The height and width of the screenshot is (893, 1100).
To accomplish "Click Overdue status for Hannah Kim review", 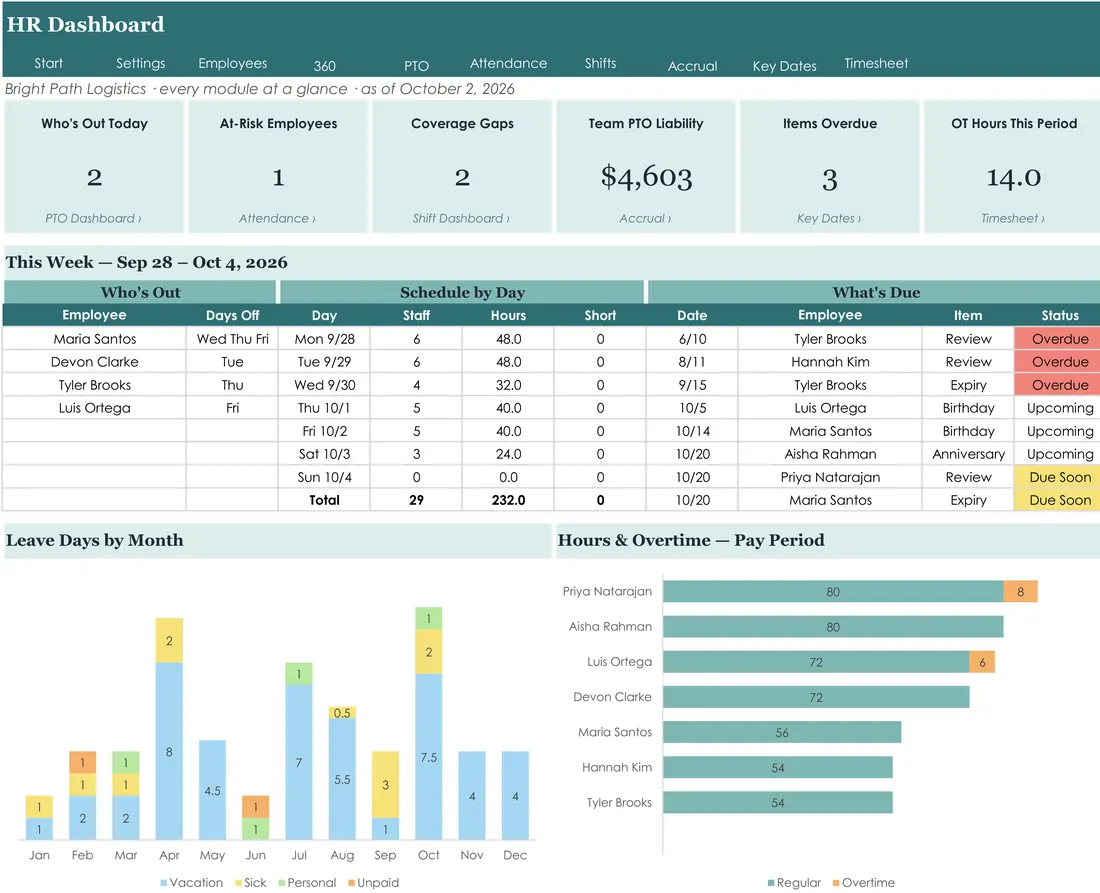I will [1059, 362].
